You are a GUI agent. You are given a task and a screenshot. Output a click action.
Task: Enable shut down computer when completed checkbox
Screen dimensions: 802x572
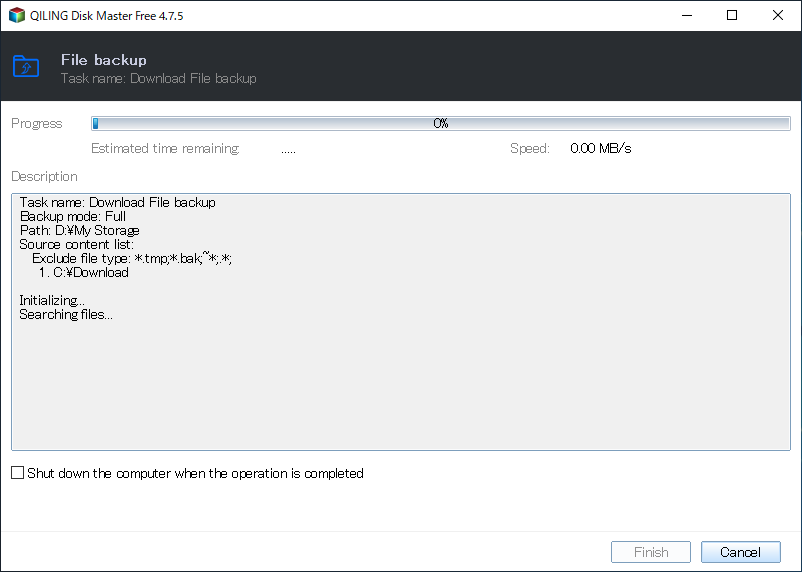pos(17,473)
